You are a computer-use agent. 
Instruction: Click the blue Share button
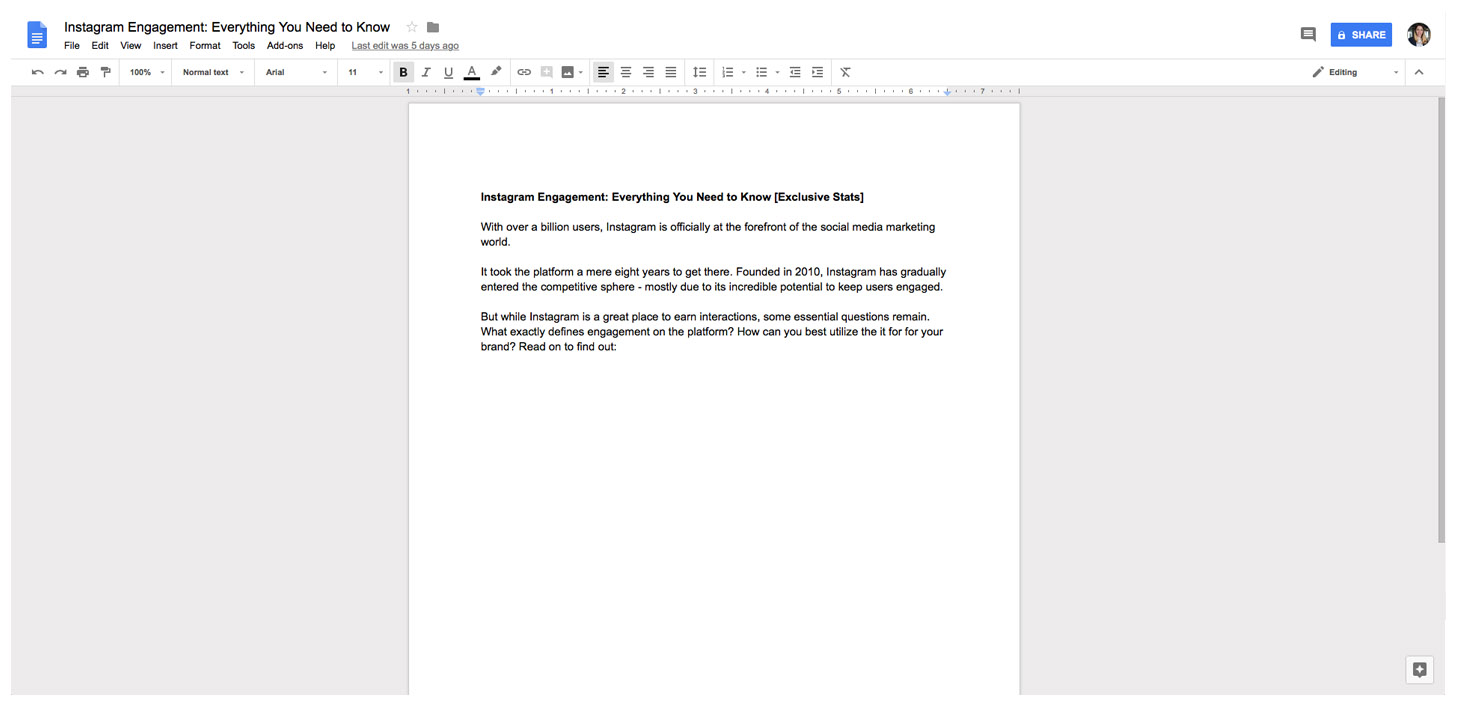pyautogui.click(x=1361, y=35)
